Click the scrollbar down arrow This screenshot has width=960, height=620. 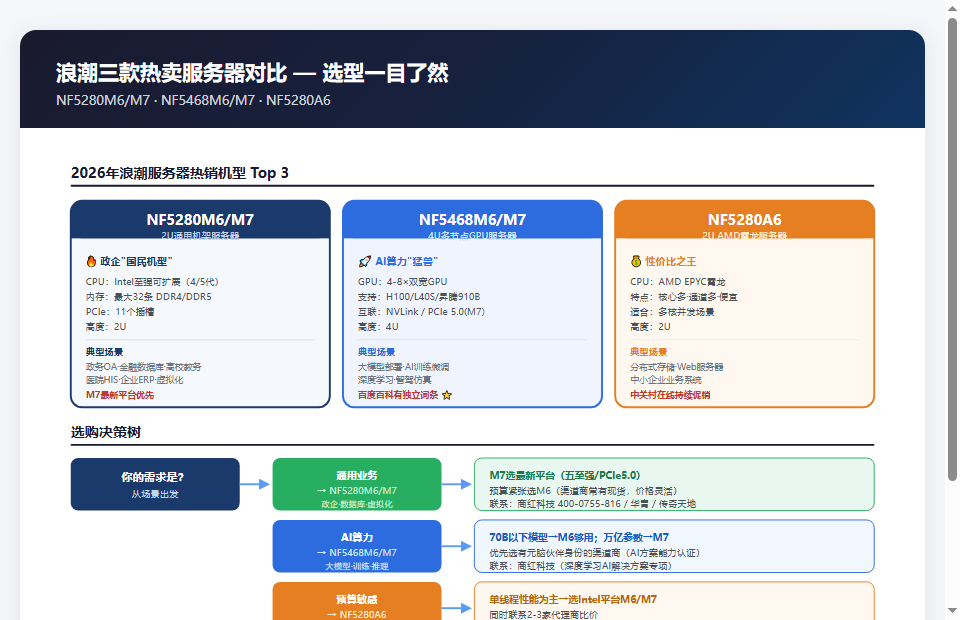click(x=952, y=610)
